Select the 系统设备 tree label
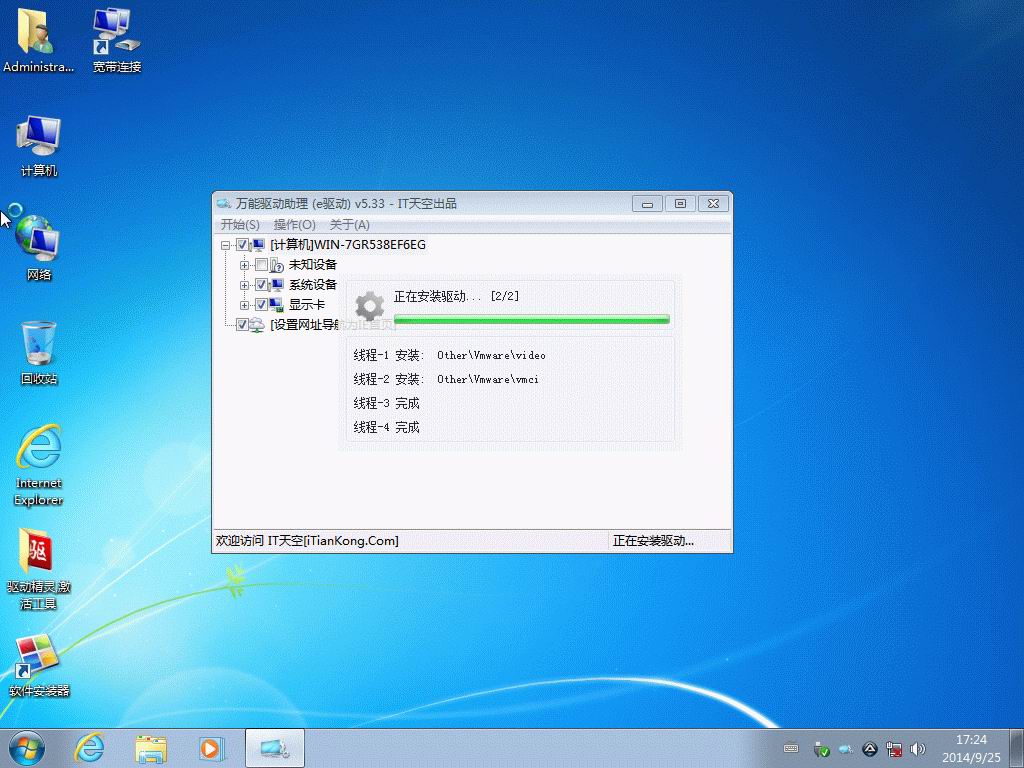Viewport: 1024px width, 768px height. tap(313, 285)
